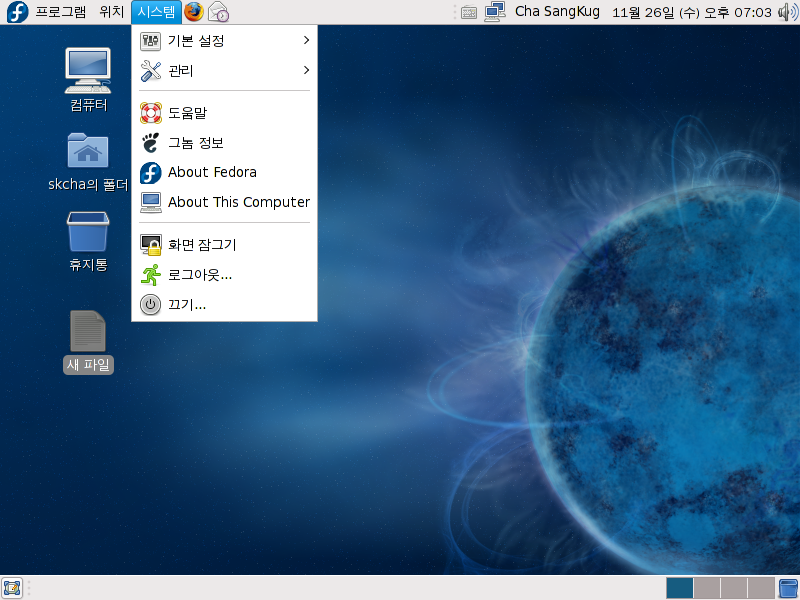
Task: Open 그놈 정보 About GNOME
Action: pos(224,143)
